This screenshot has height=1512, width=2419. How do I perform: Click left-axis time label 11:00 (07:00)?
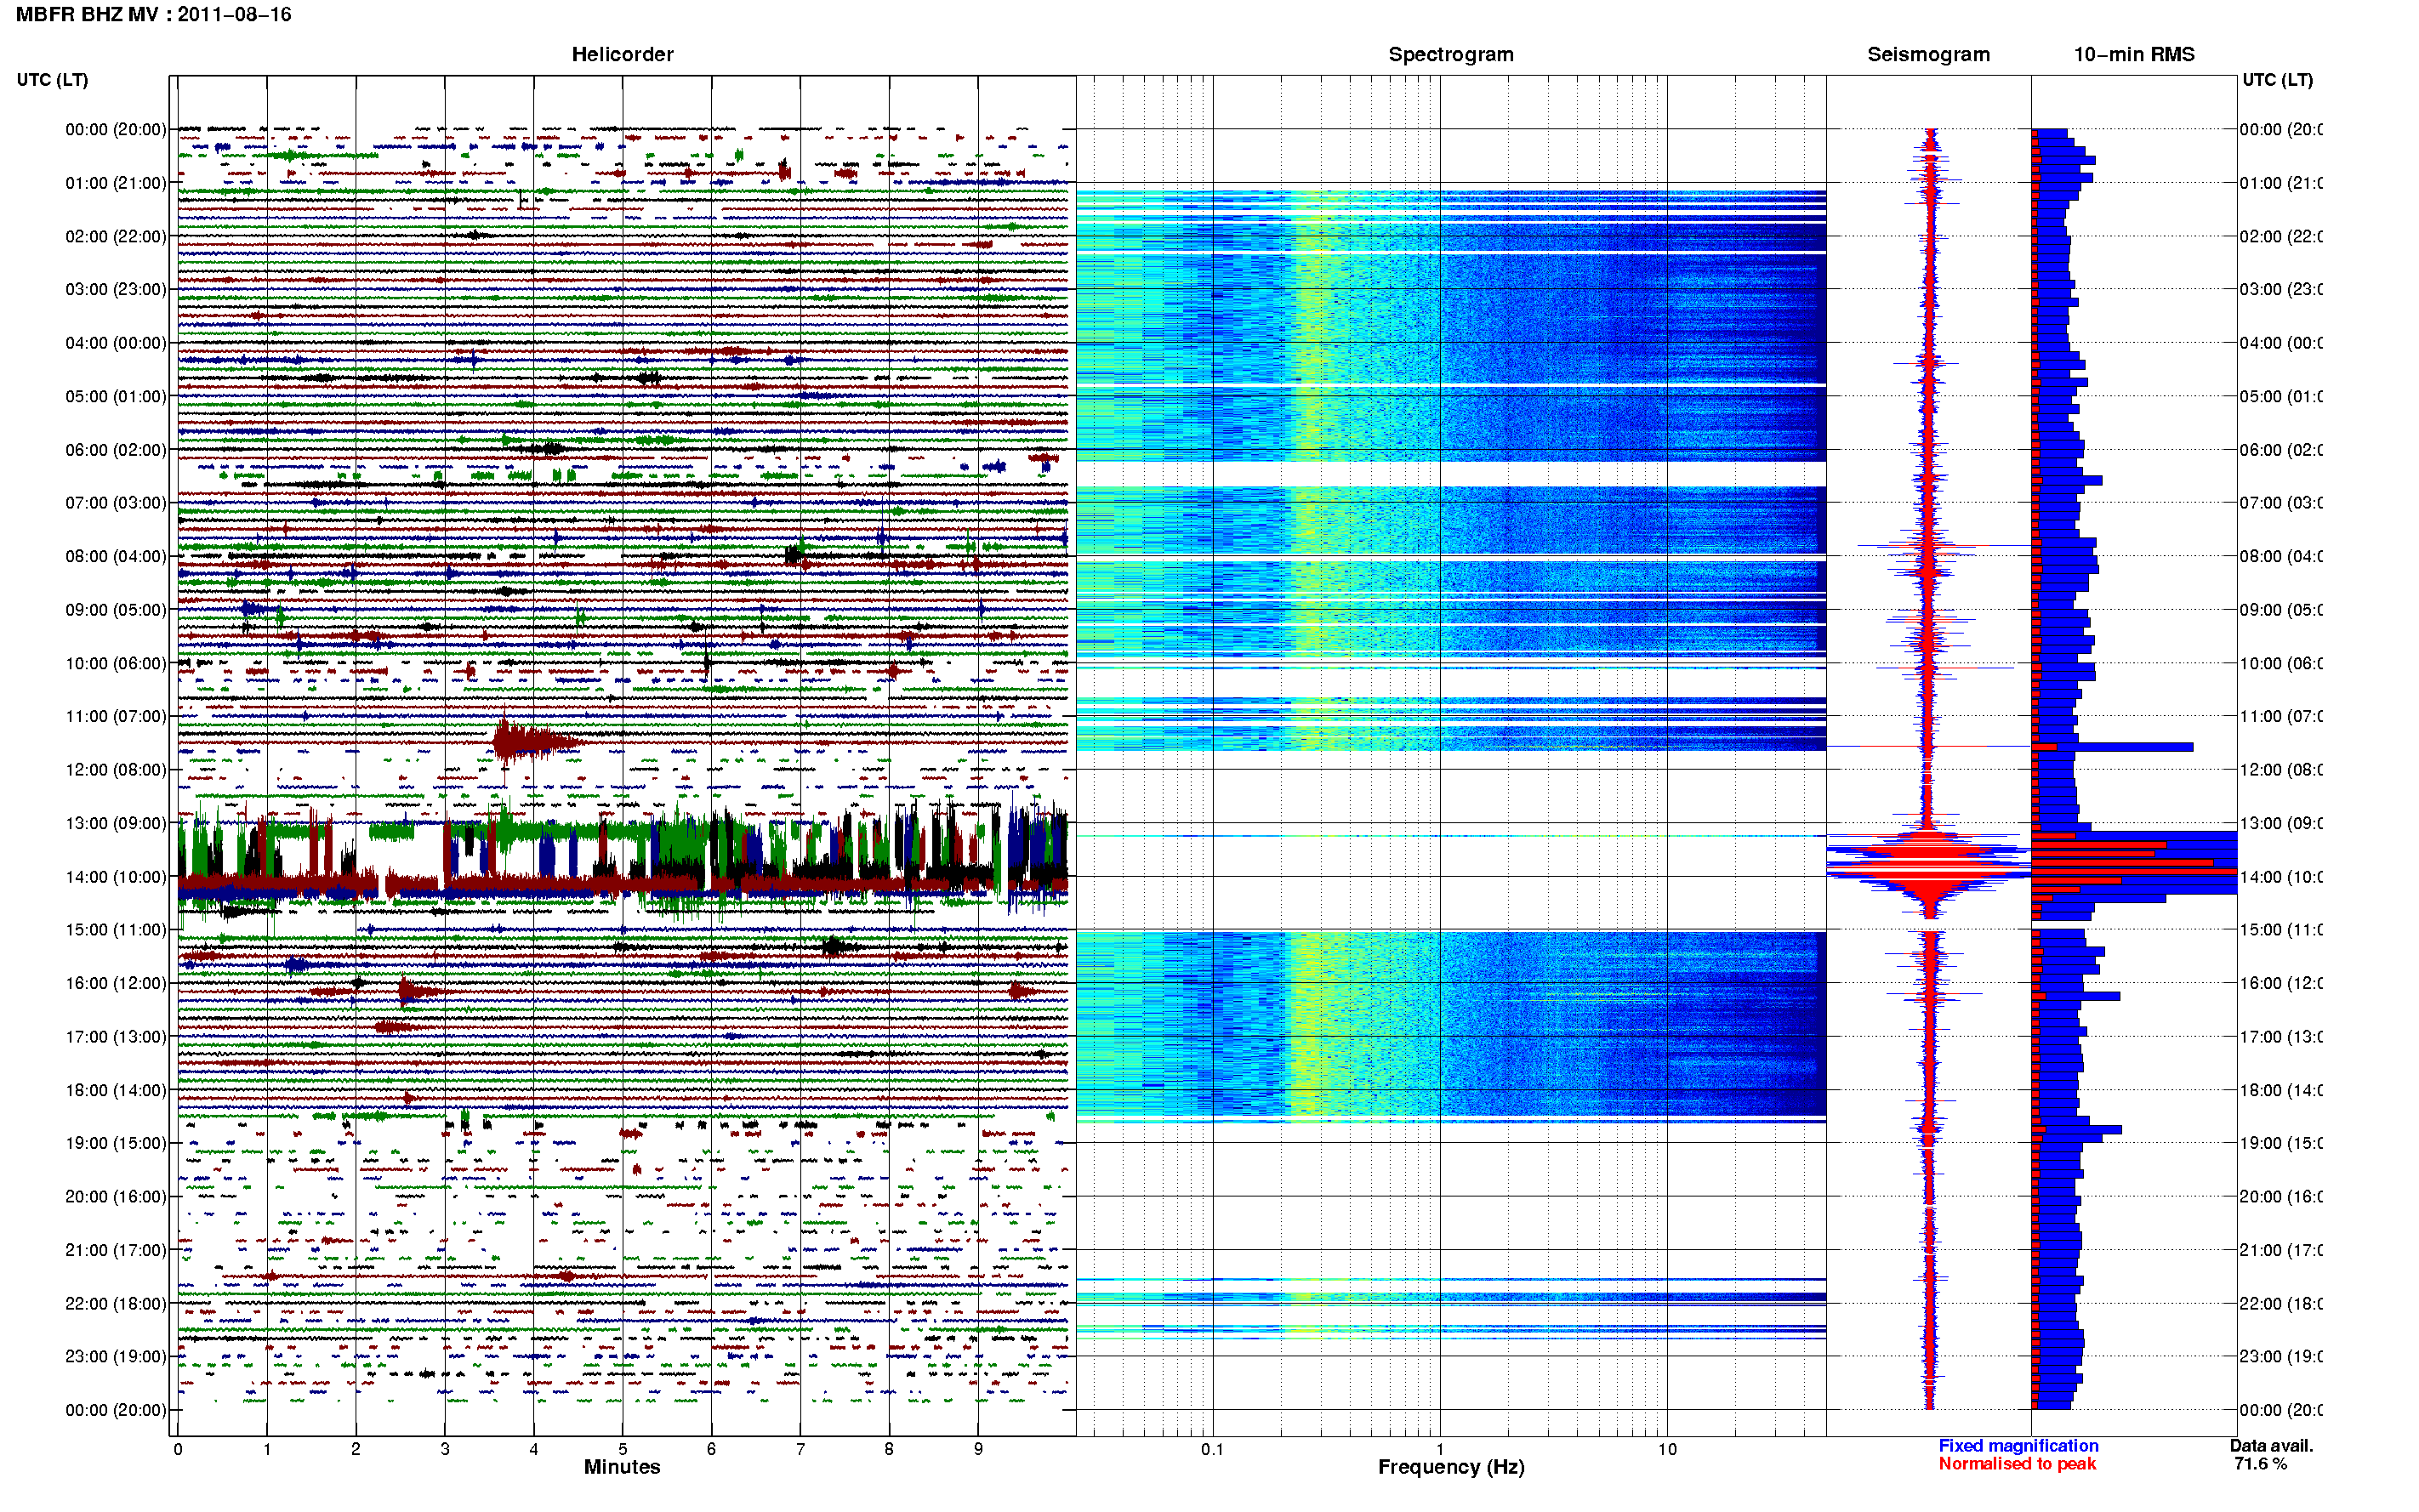[116, 716]
